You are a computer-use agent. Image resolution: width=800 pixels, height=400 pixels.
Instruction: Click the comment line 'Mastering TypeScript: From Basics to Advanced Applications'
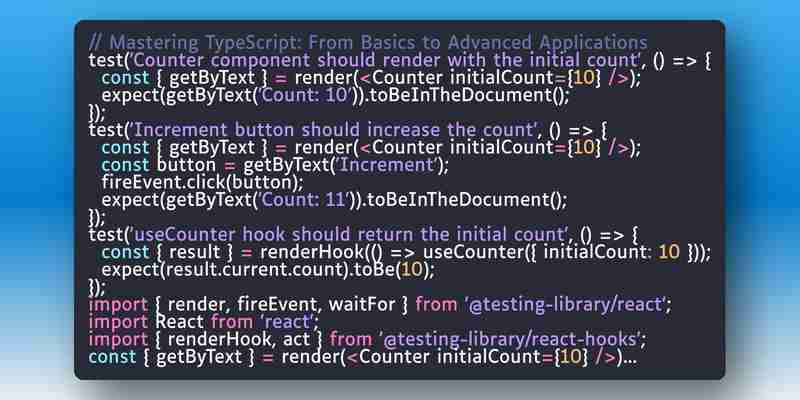(368, 42)
